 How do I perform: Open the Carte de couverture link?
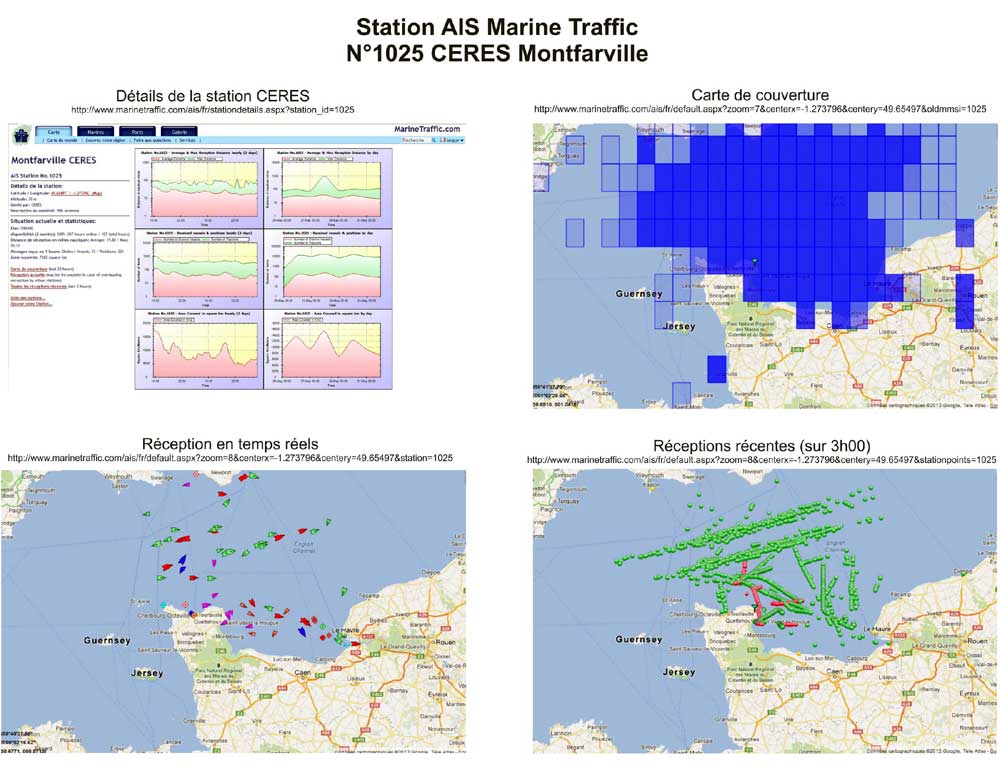click(x=29, y=269)
